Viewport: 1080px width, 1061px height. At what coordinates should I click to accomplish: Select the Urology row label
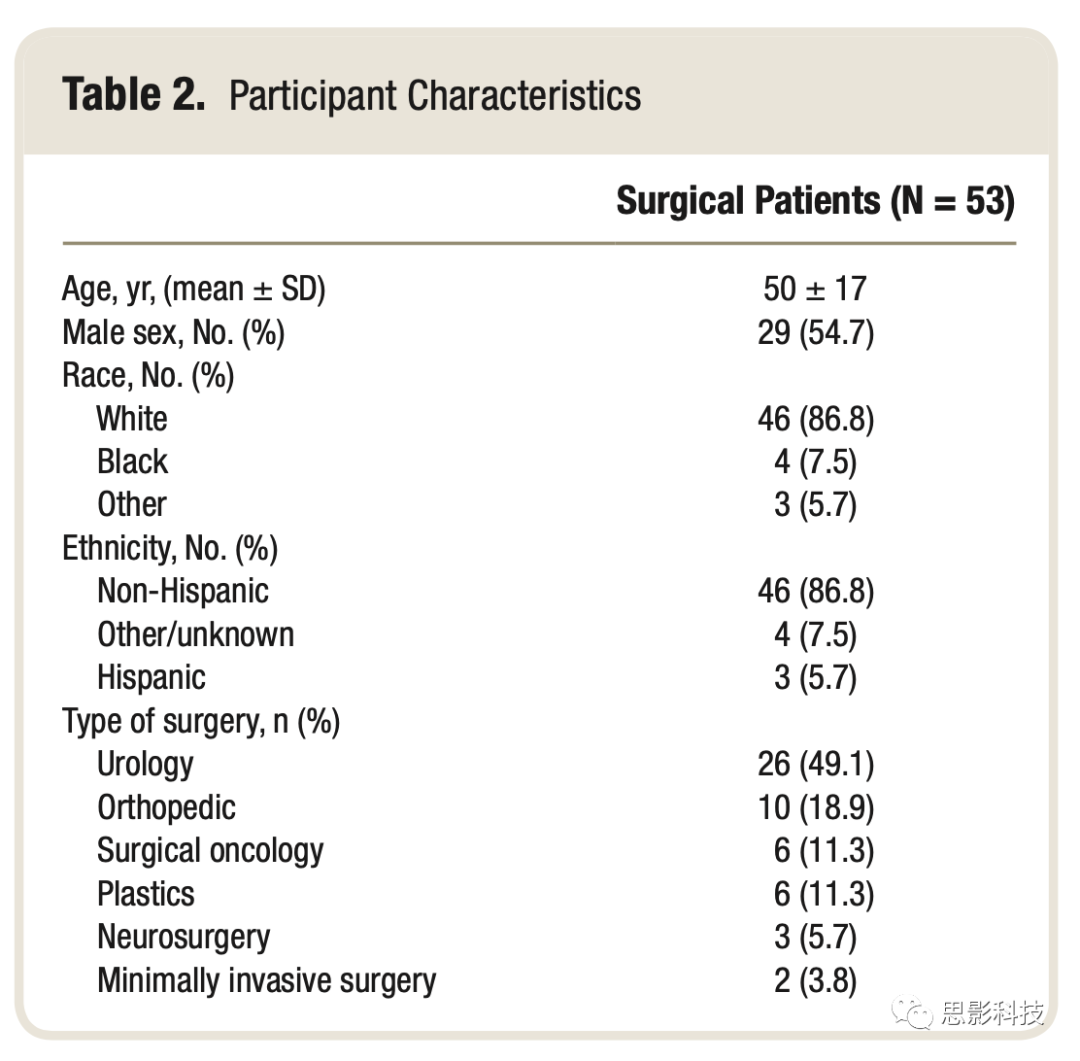tap(145, 765)
